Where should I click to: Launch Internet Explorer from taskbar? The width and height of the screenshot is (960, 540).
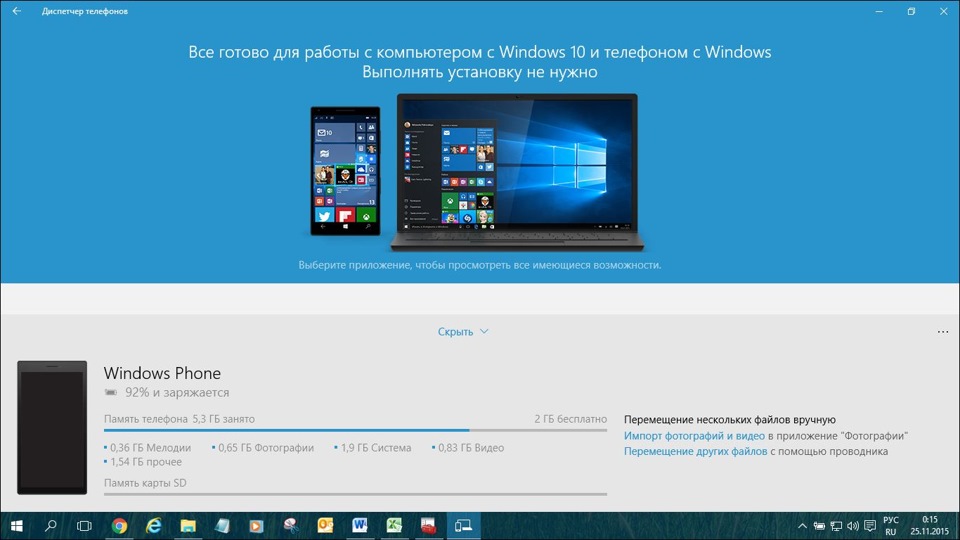tap(153, 526)
